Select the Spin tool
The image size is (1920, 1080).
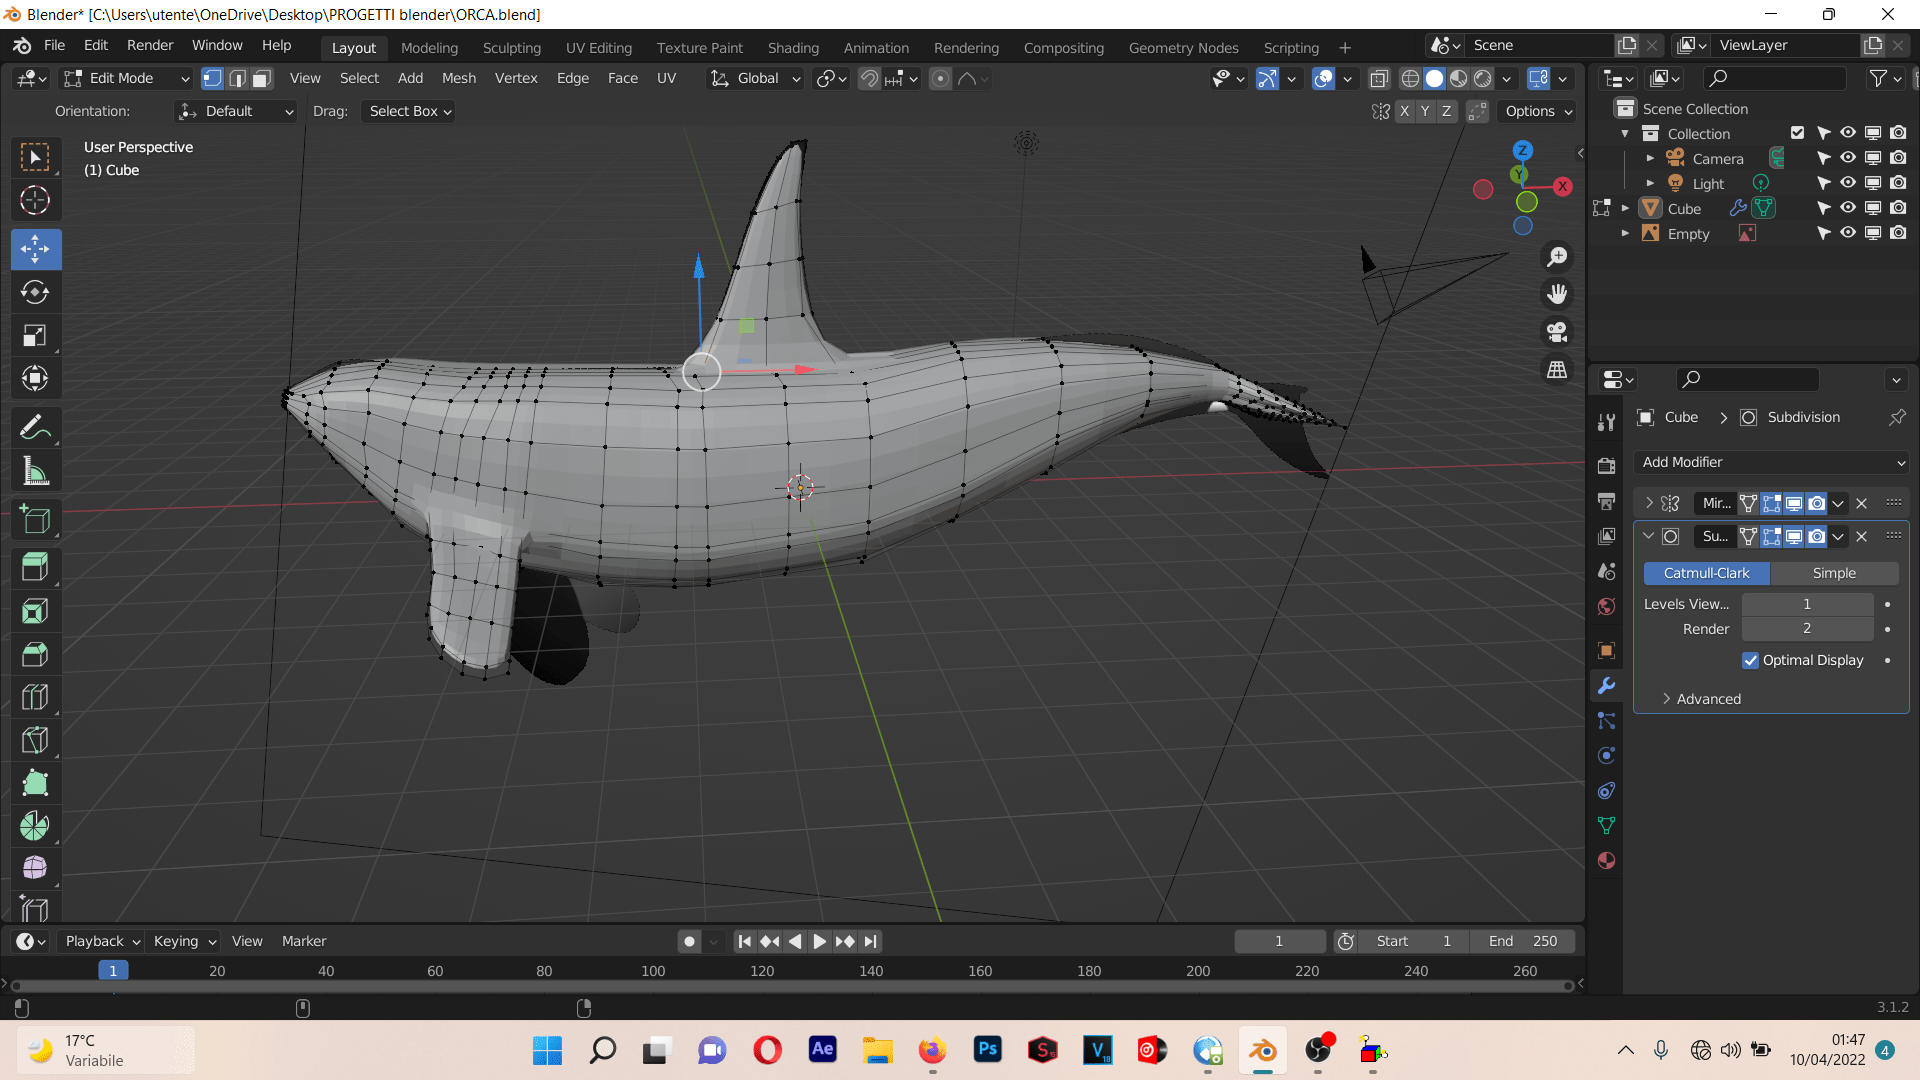click(x=35, y=826)
